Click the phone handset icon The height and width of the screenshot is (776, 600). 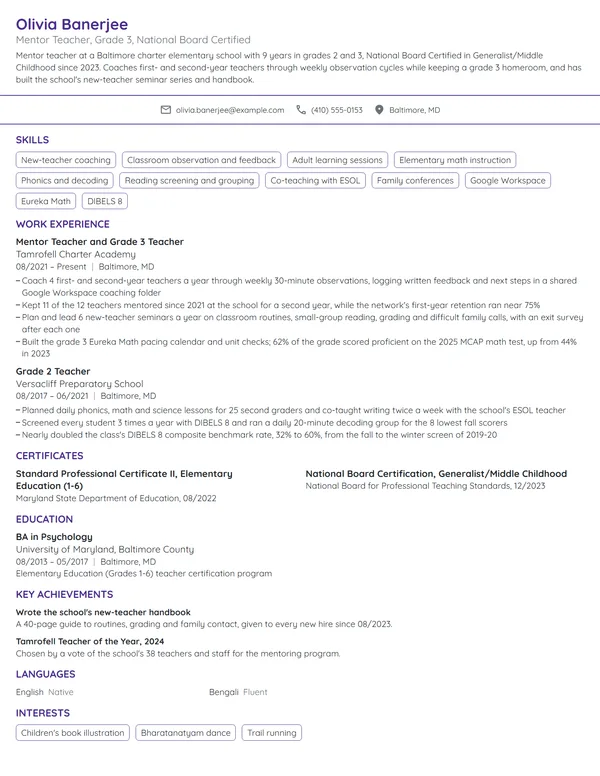pos(301,110)
